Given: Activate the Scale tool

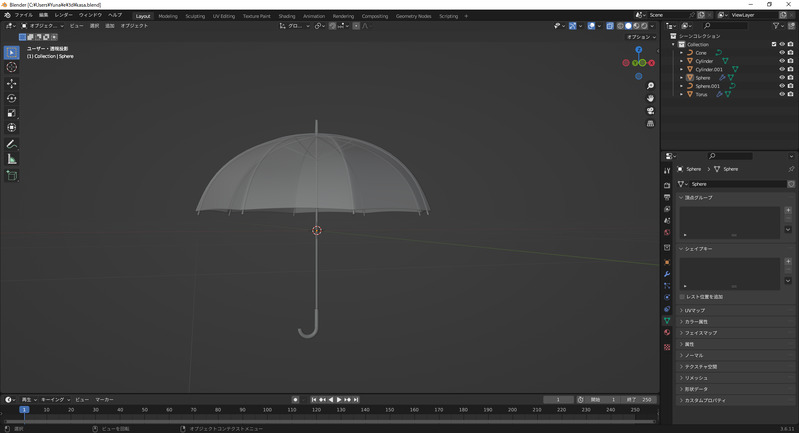Looking at the screenshot, I should tap(12, 113).
